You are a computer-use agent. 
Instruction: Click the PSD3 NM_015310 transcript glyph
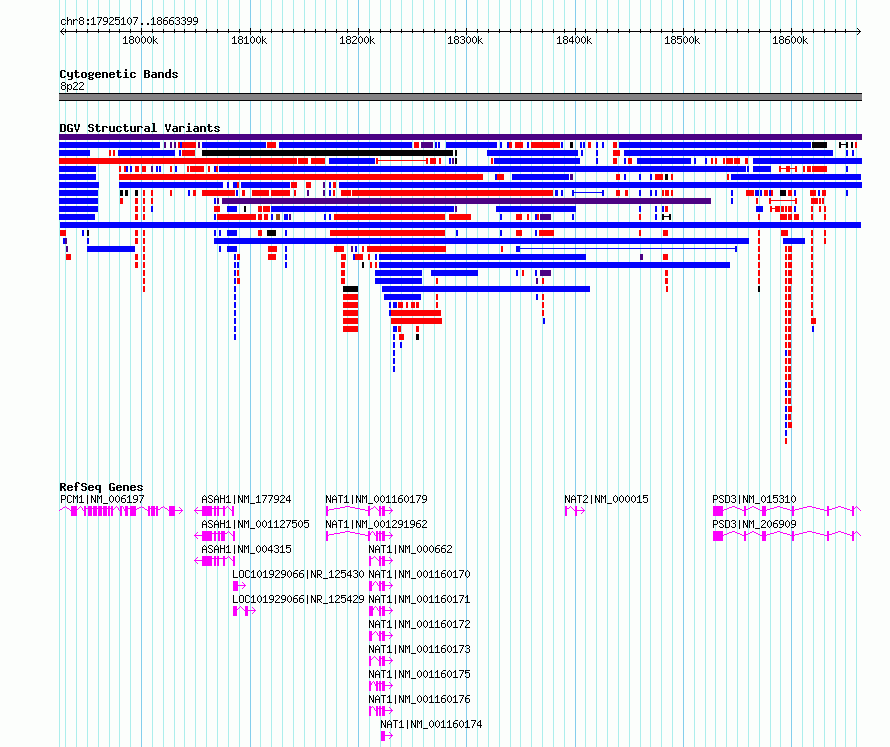point(787,511)
